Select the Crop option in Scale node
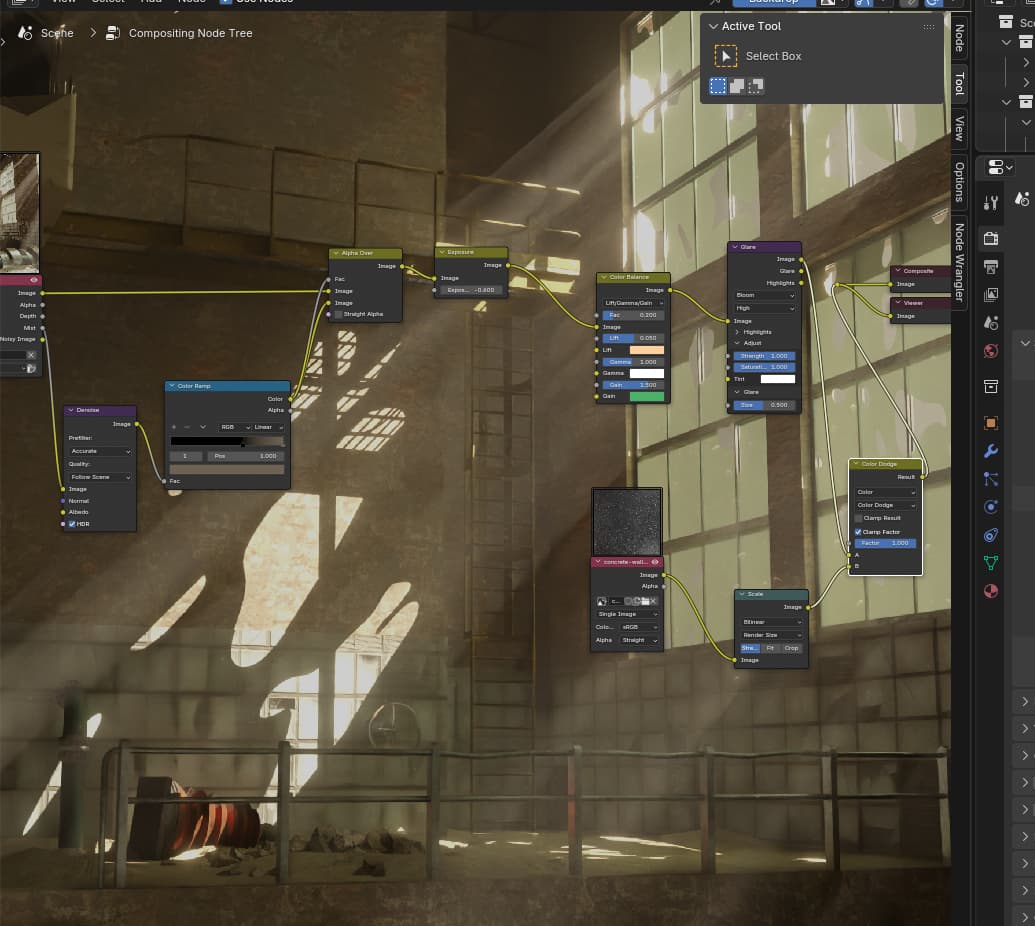 pos(791,648)
